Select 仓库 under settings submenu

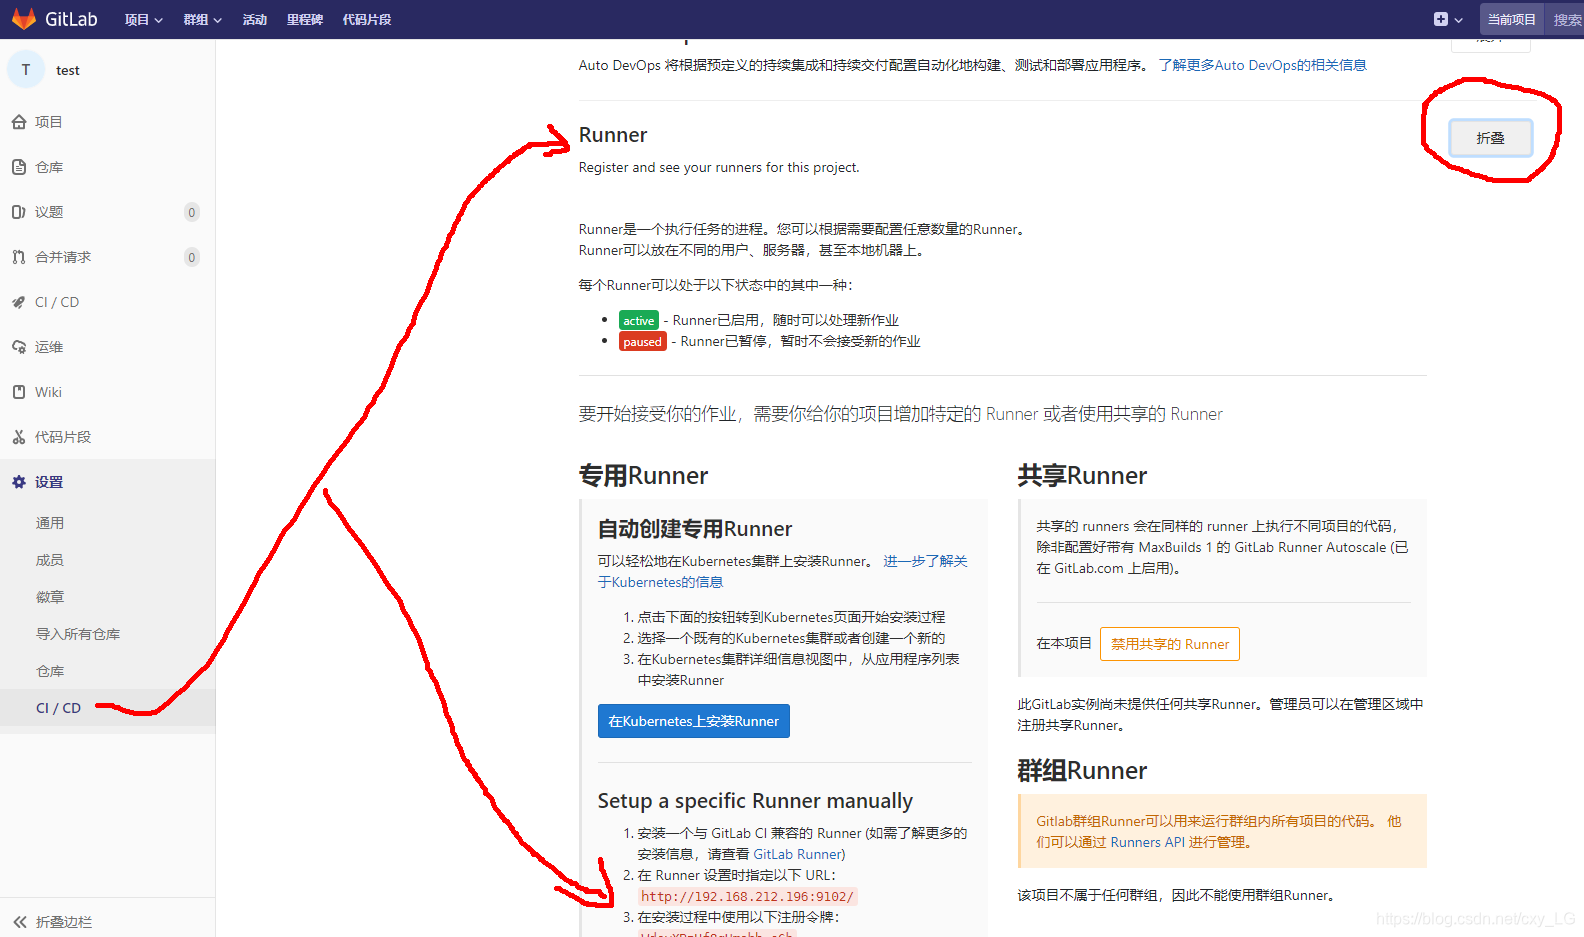(x=50, y=671)
